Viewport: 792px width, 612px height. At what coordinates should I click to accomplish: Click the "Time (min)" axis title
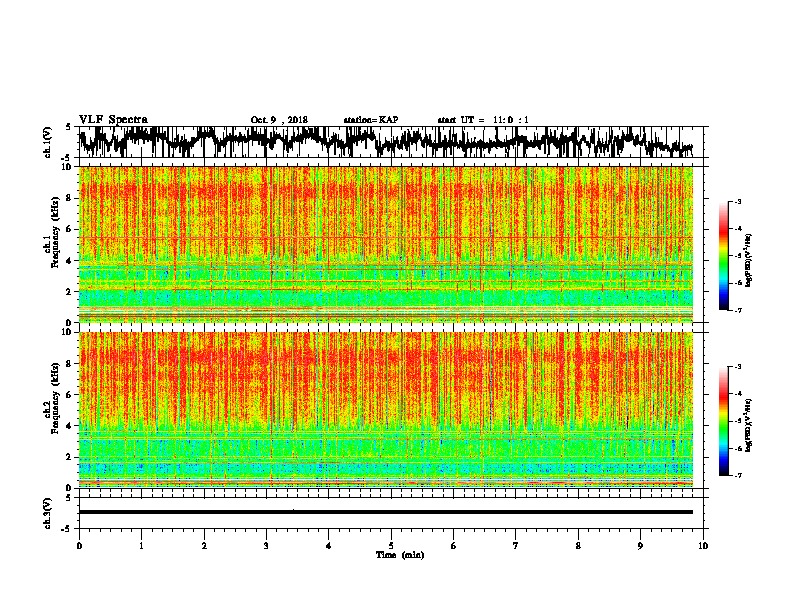tap(400, 555)
